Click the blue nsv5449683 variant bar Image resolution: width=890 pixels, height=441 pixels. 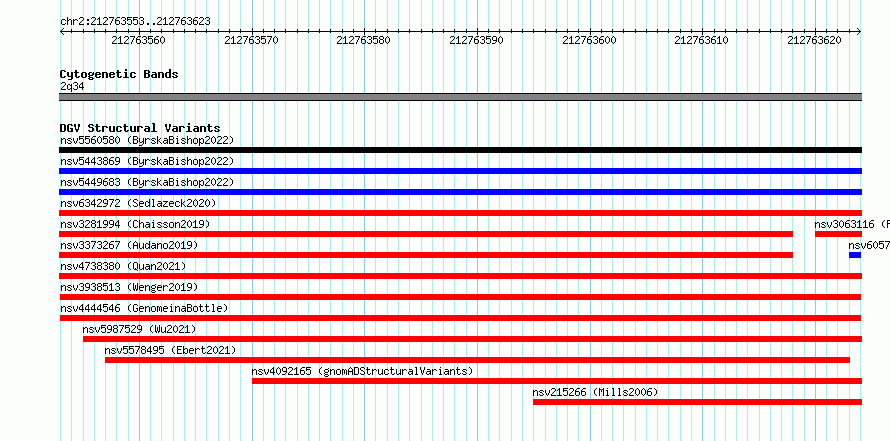(460, 192)
